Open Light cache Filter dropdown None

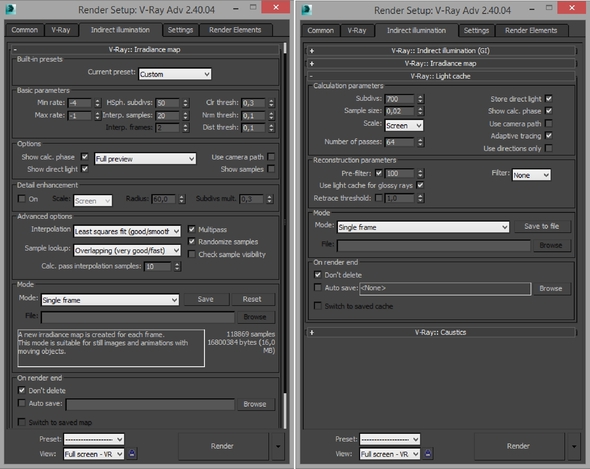pyautogui.click(x=531, y=175)
